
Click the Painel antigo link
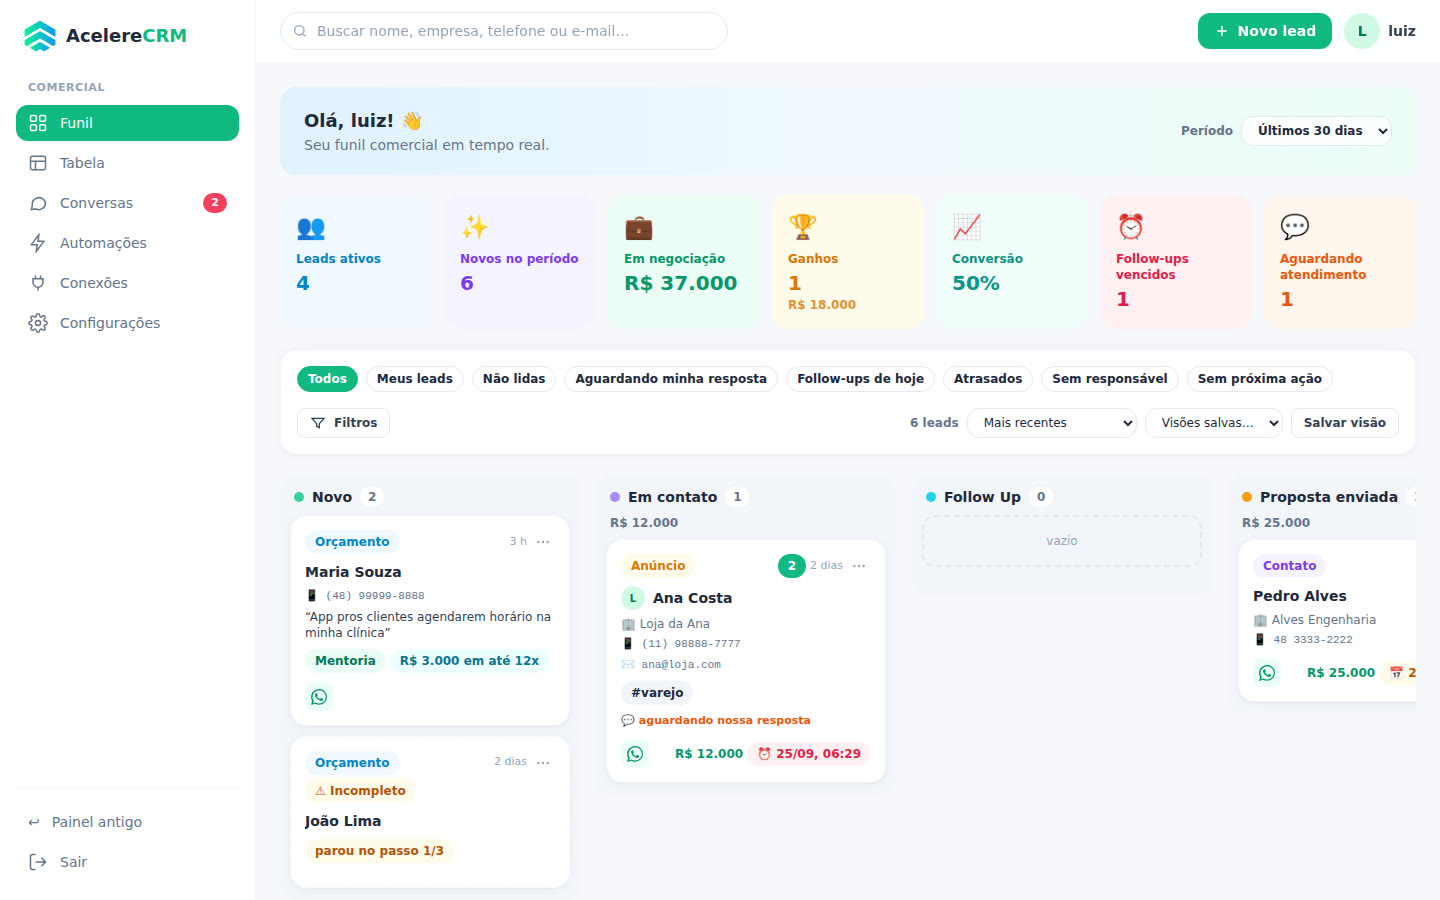tap(127, 822)
